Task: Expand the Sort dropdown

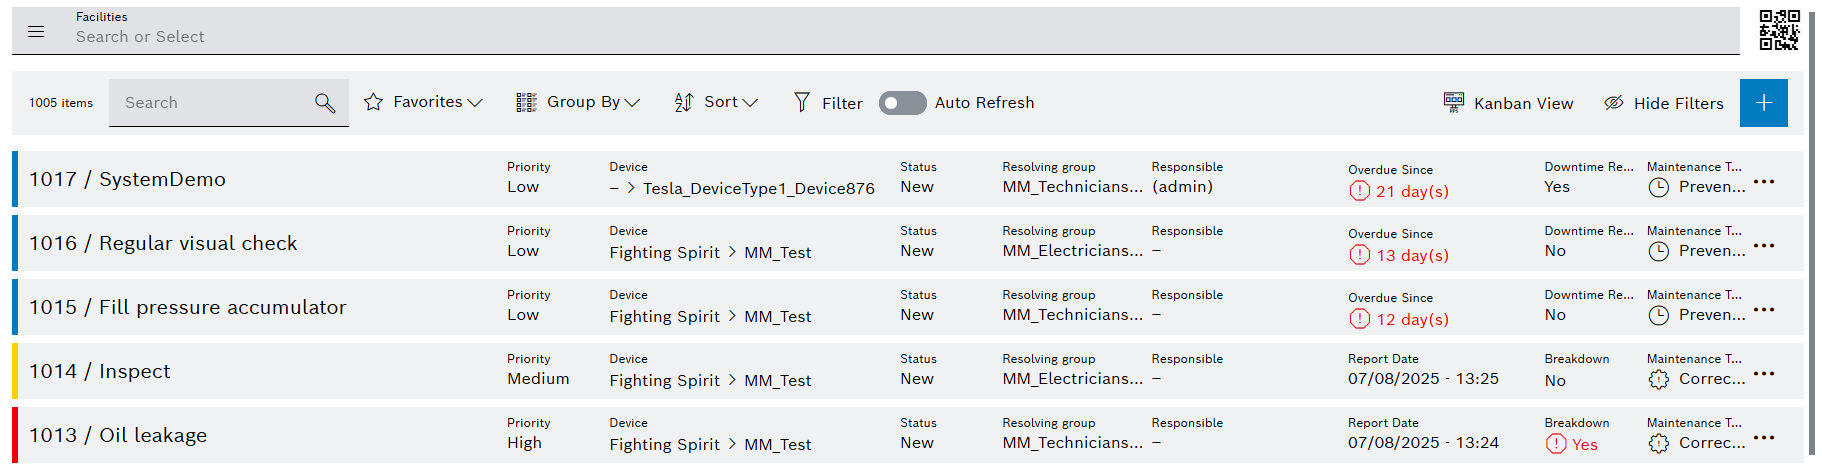Action: coord(716,102)
